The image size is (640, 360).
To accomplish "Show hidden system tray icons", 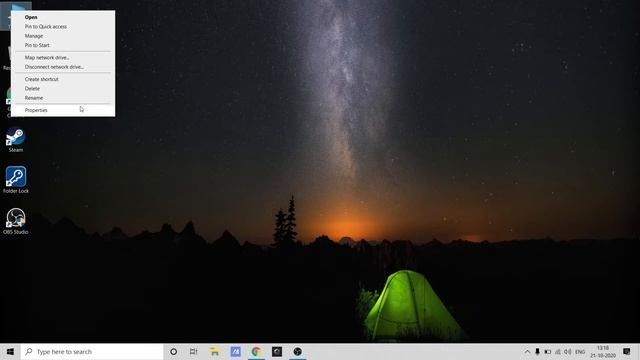I will (x=527, y=351).
